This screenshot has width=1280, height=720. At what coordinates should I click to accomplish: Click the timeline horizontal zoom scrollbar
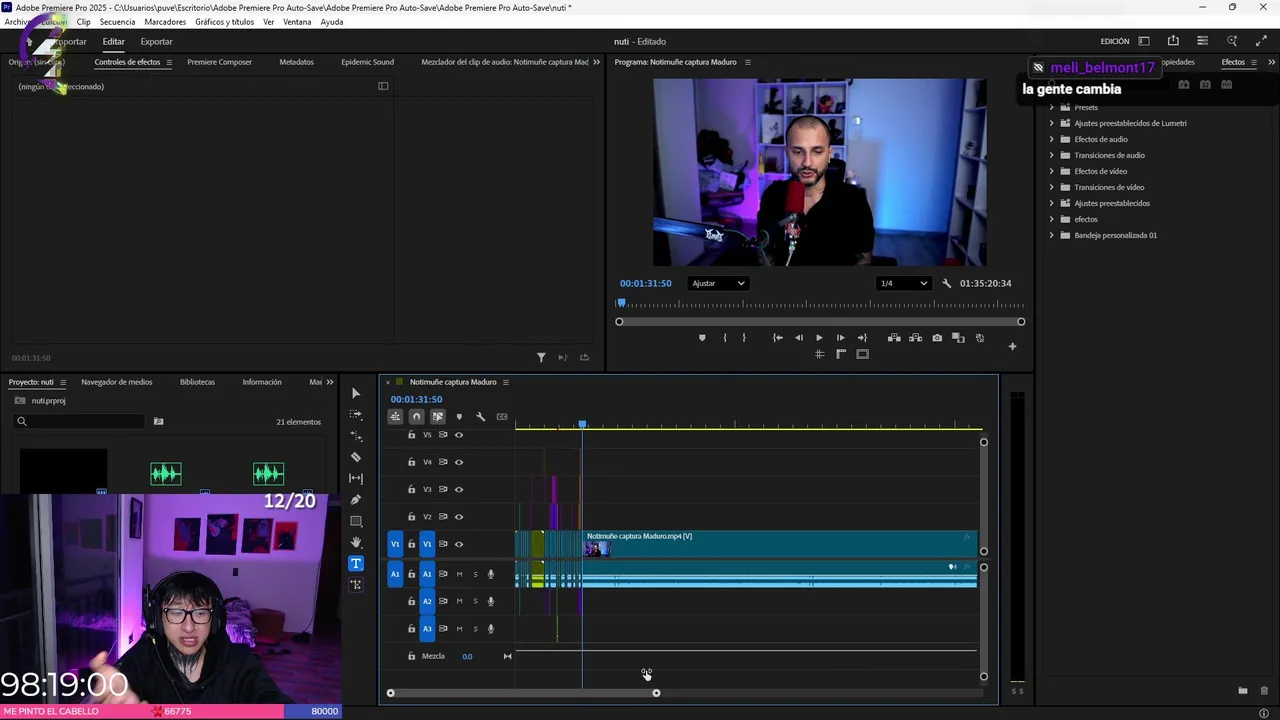(x=523, y=693)
